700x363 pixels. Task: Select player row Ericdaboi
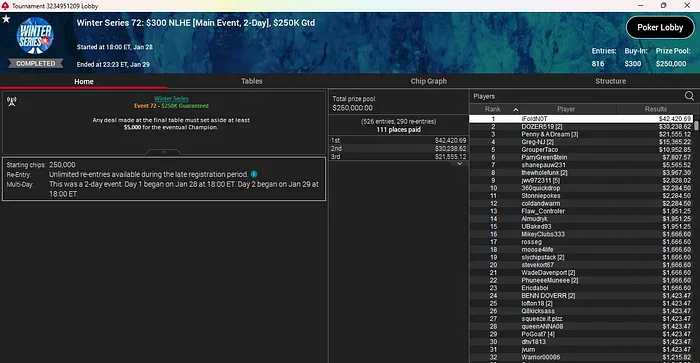(x=581, y=288)
